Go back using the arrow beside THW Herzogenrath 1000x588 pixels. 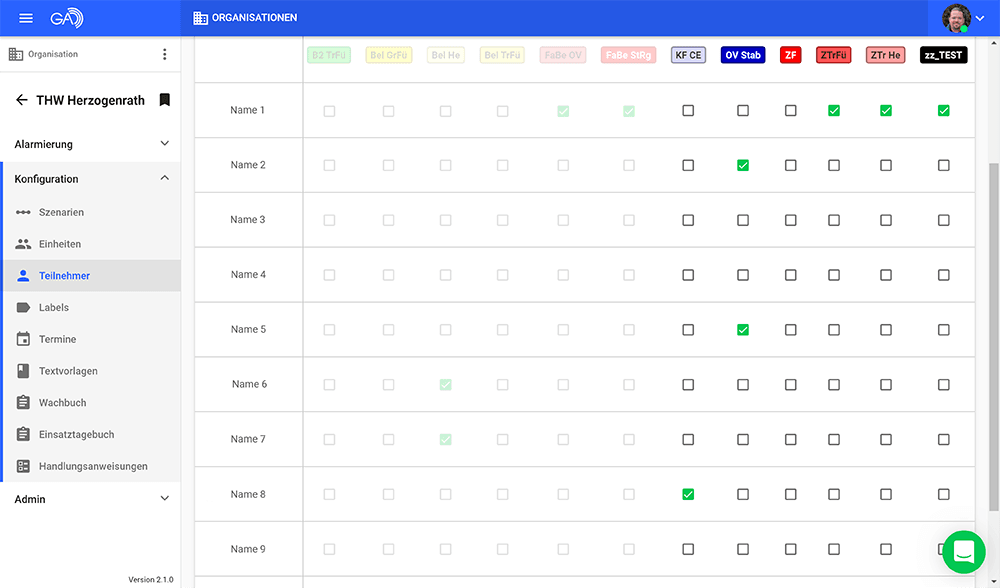click(22, 99)
